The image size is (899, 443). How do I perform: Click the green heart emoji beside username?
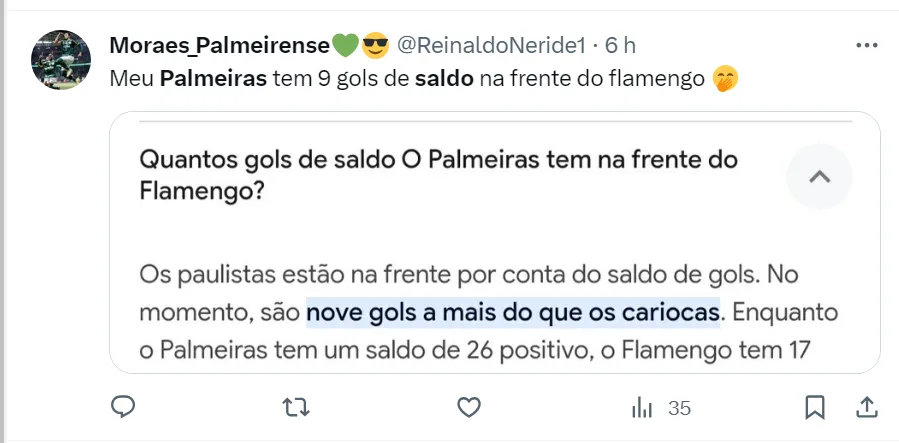point(344,45)
